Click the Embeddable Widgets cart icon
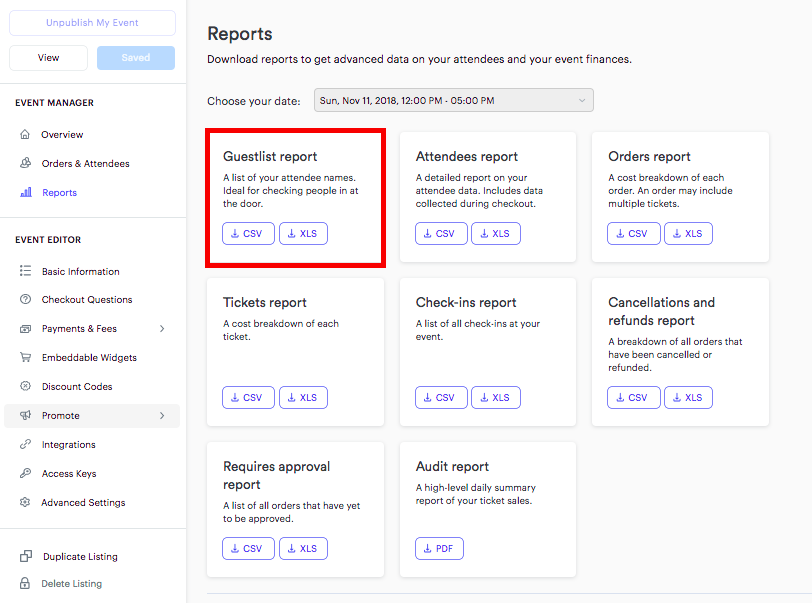The image size is (812, 603). (25, 357)
